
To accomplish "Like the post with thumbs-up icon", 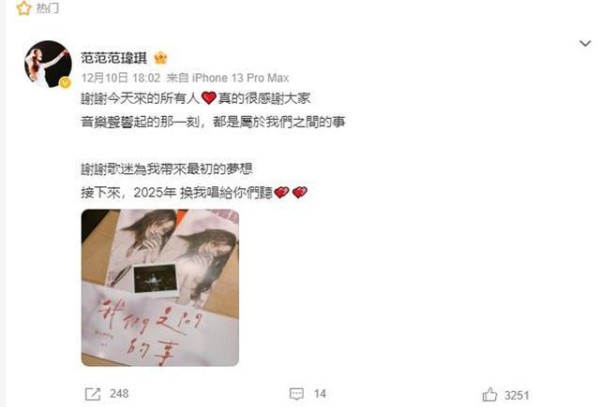I will [490, 394].
